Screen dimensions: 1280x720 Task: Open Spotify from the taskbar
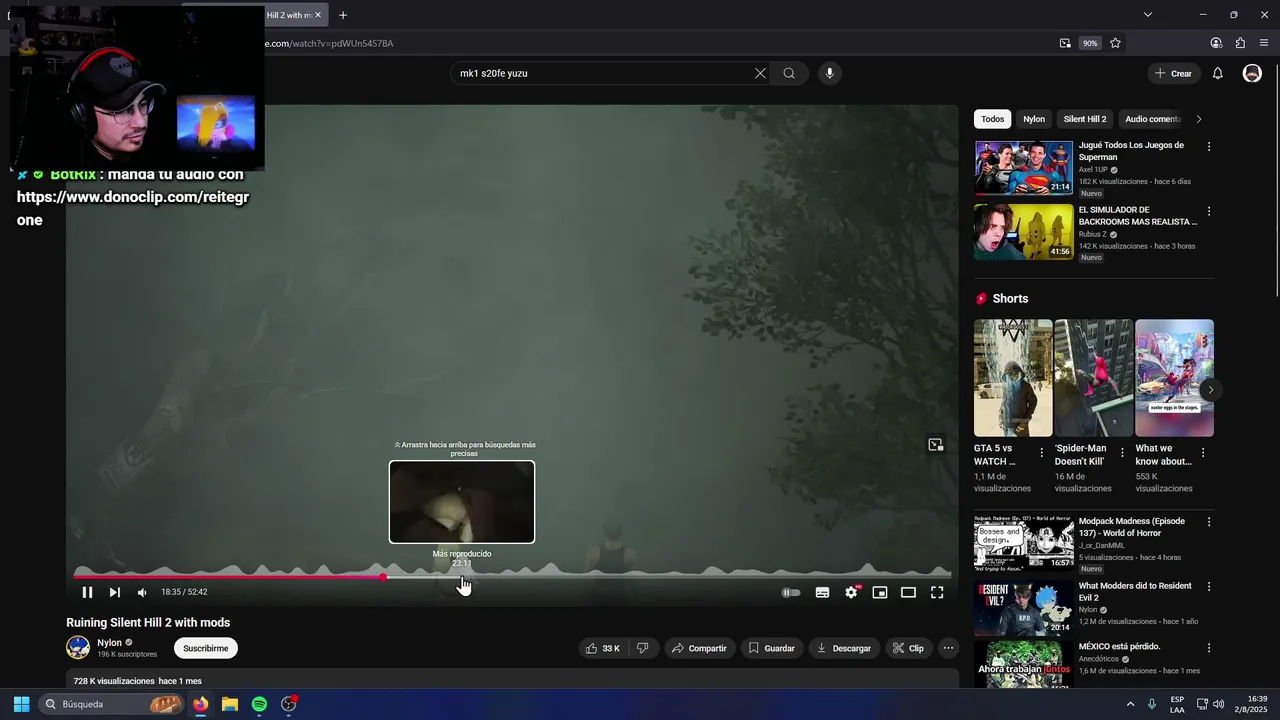pos(259,704)
